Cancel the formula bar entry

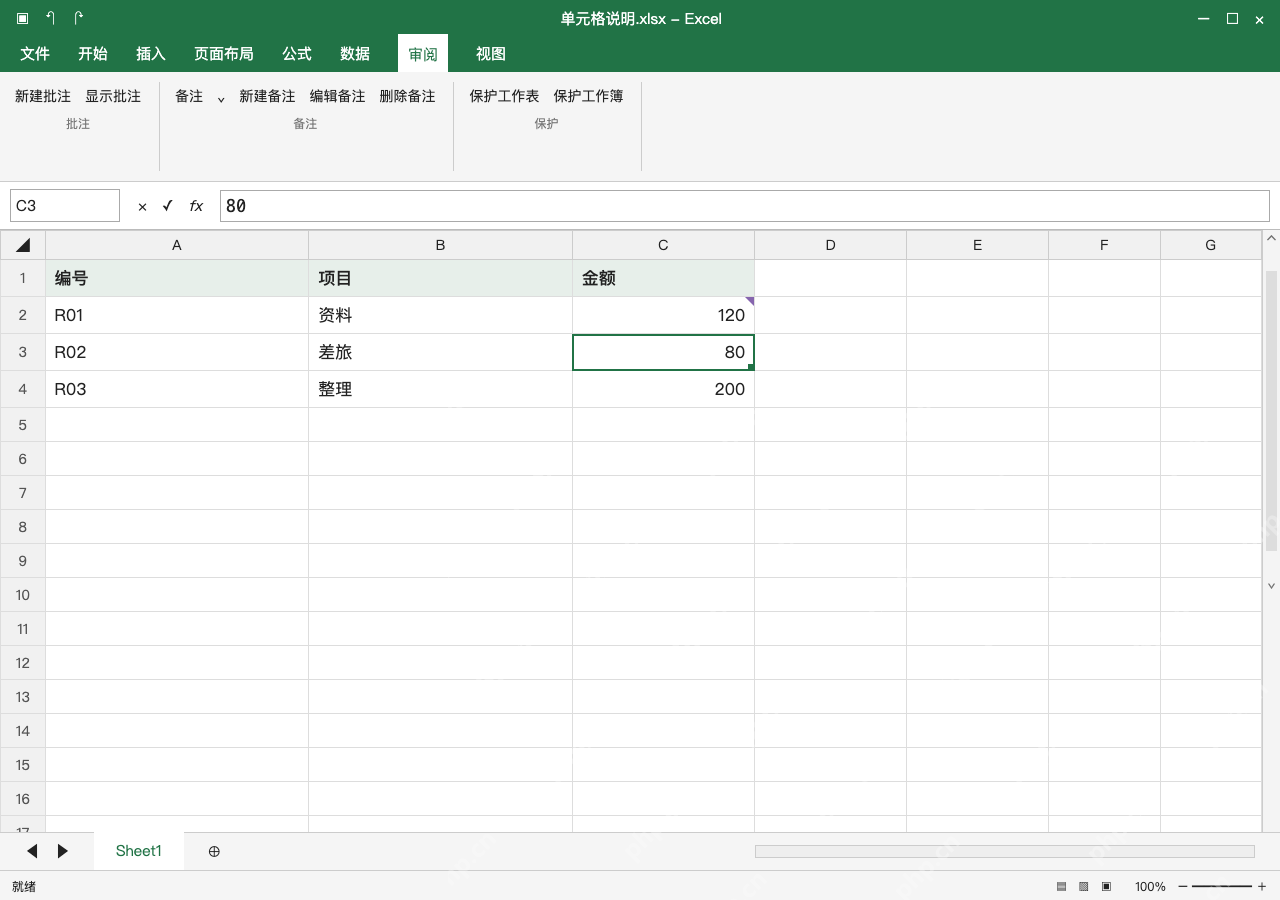[x=142, y=206]
